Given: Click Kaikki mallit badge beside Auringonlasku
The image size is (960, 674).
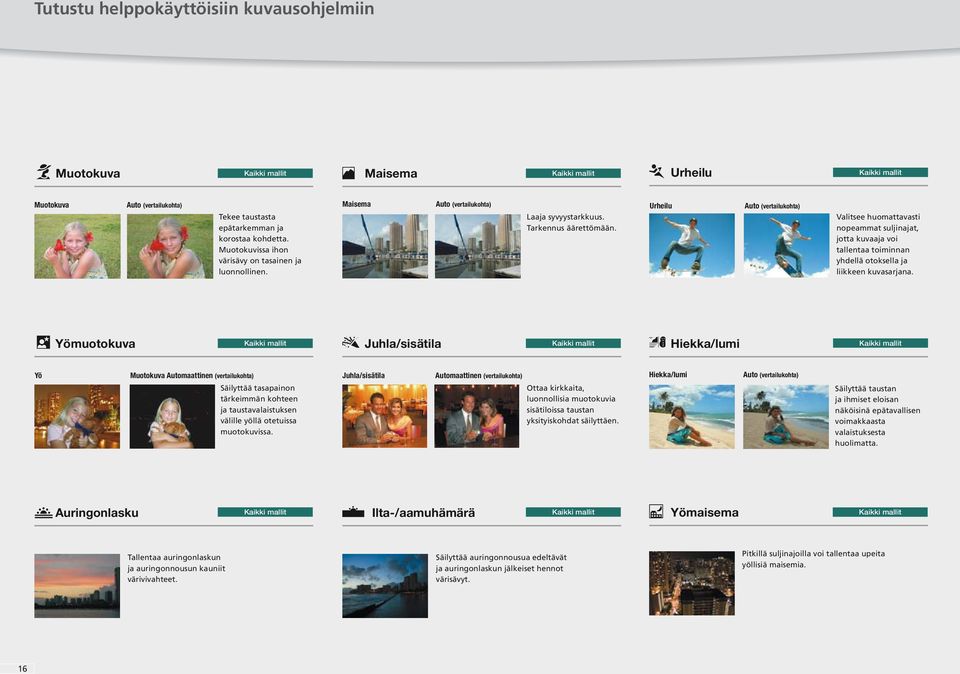Looking at the screenshot, I should pyautogui.click(x=265, y=512).
